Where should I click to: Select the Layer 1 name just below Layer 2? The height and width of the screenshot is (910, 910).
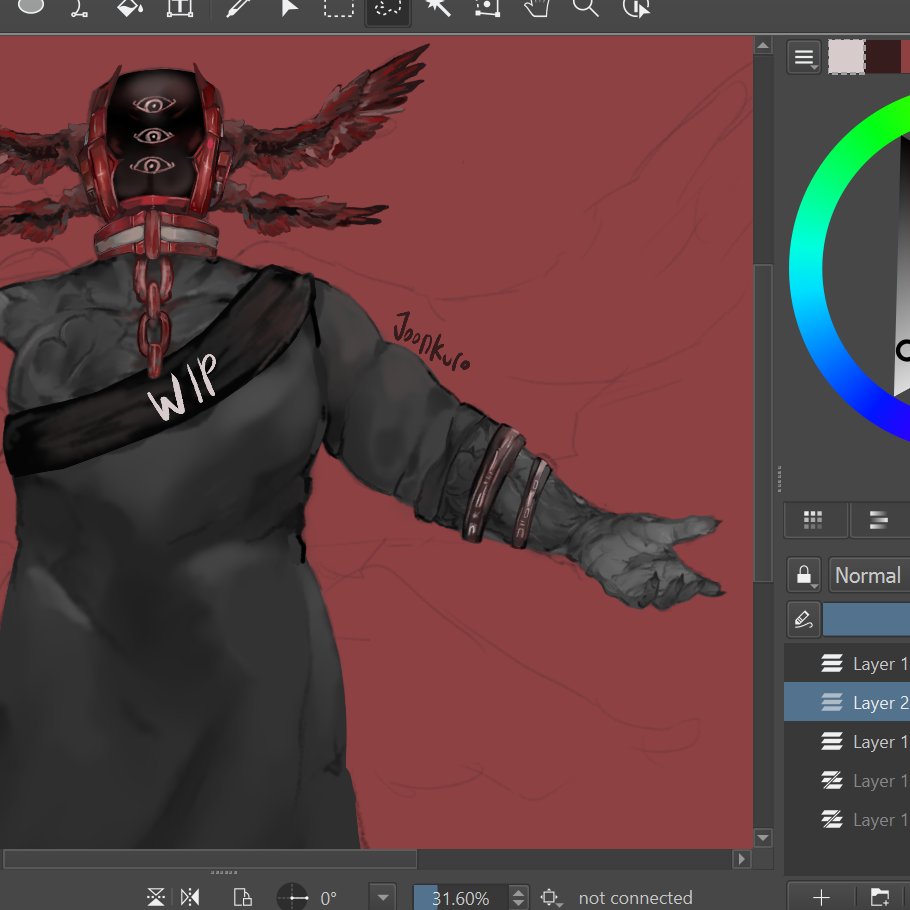880,742
